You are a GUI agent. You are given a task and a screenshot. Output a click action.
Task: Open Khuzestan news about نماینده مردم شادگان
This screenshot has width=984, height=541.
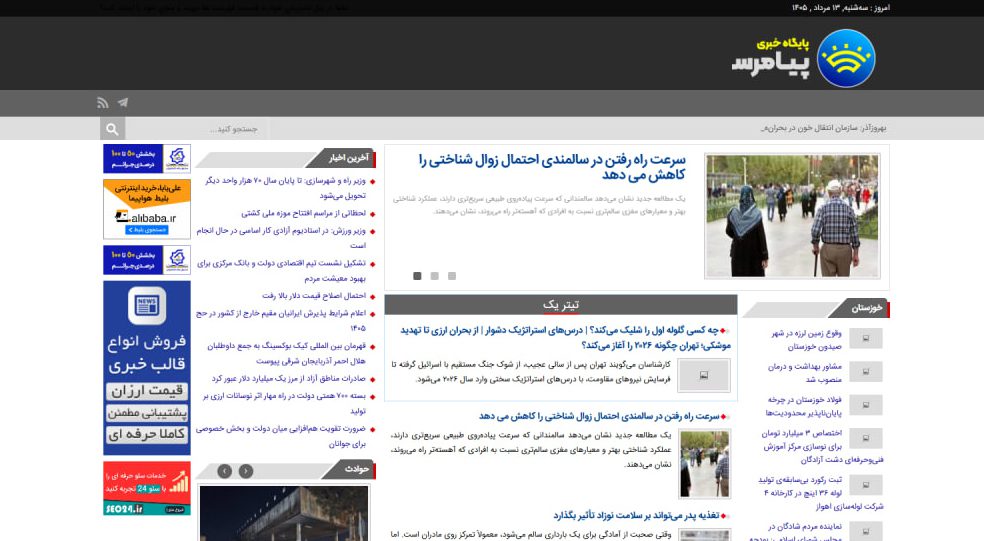796,531
